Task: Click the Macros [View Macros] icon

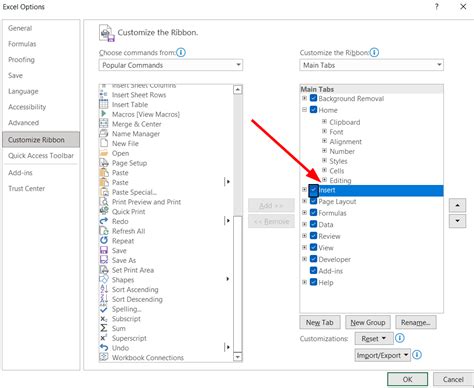Action: pos(104,114)
